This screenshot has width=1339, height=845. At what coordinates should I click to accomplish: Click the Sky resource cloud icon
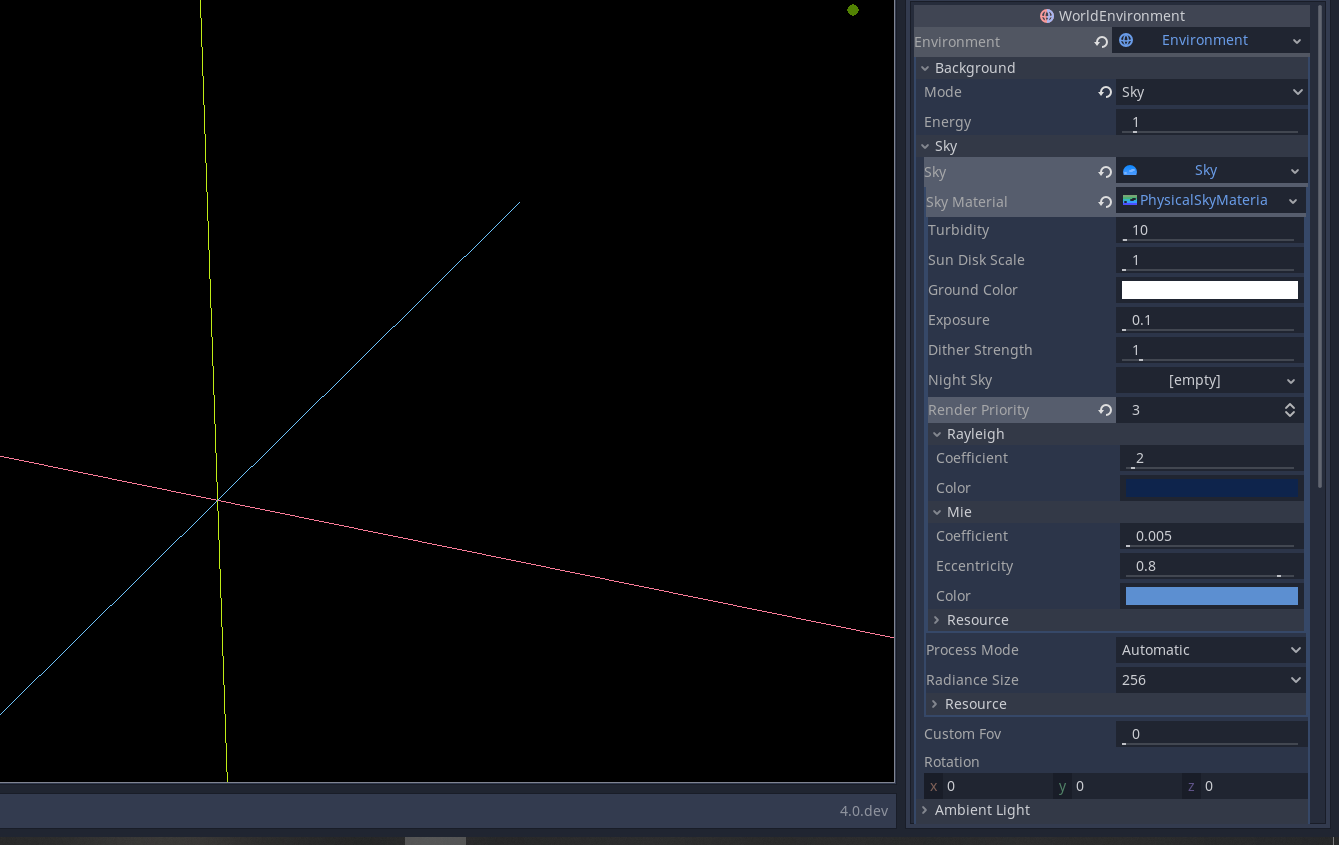point(1130,170)
